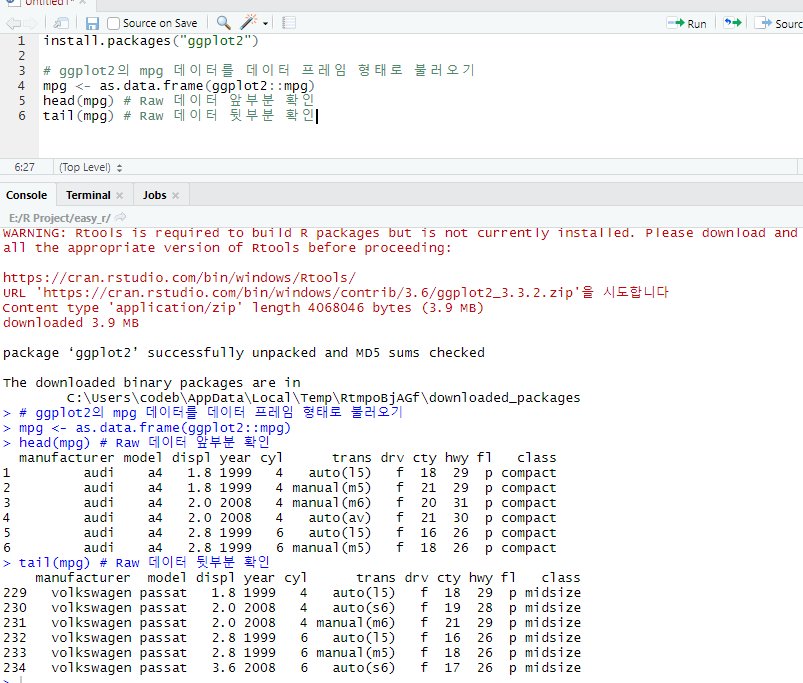Close the Jobs tab
This screenshot has width=803, height=683.
(176, 196)
